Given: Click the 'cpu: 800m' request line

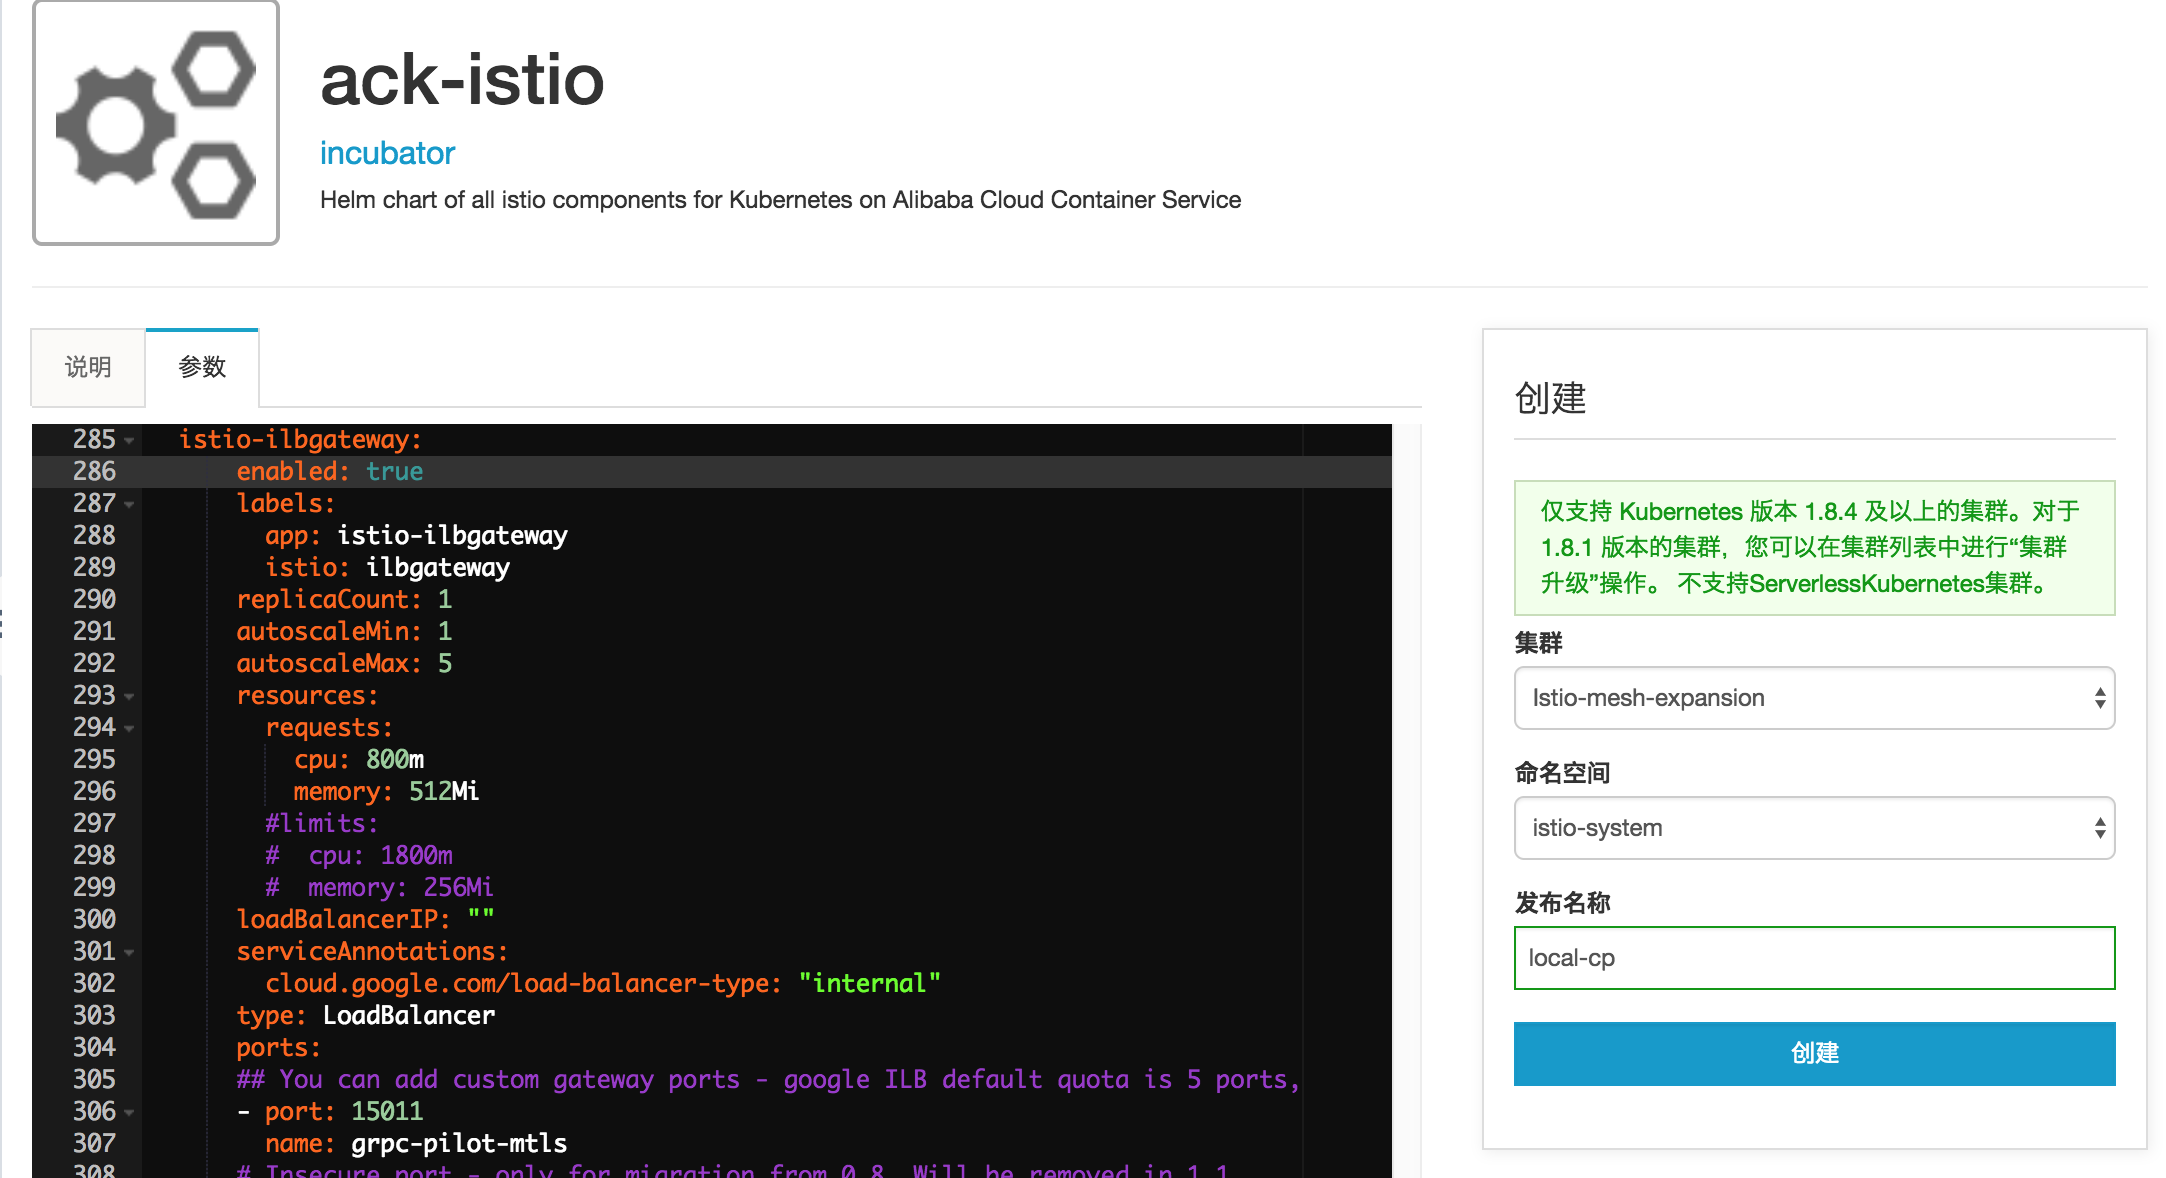Looking at the screenshot, I should [359, 759].
